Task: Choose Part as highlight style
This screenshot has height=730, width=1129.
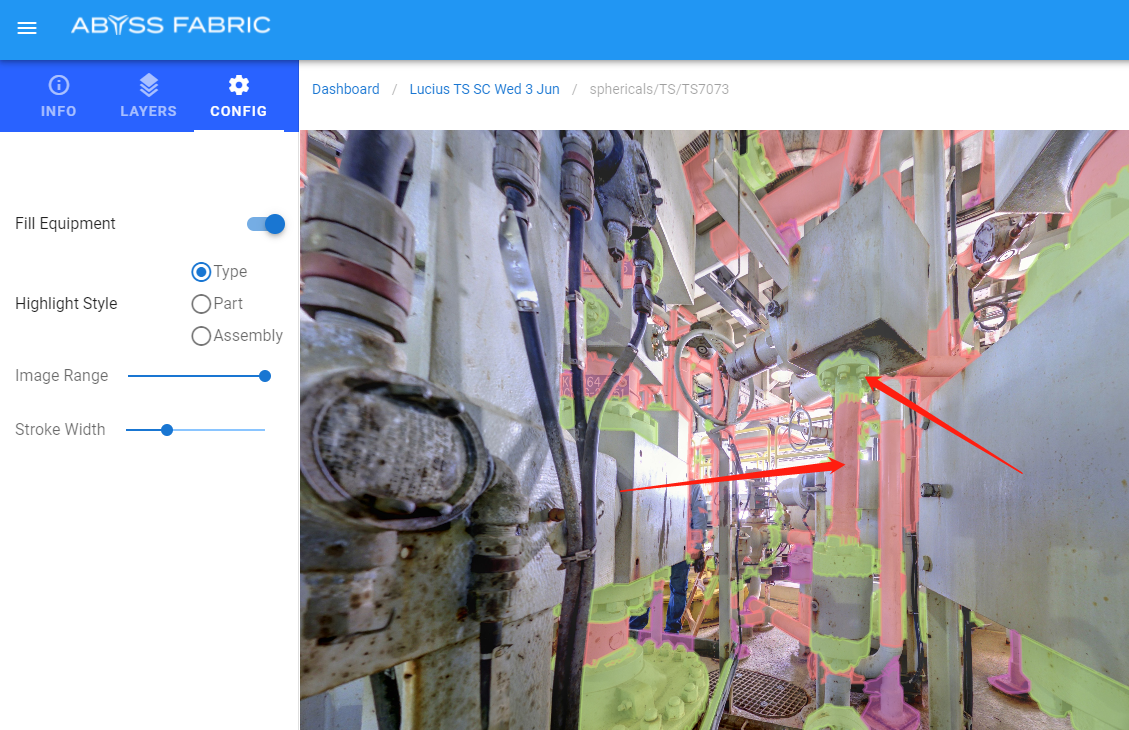Action: (x=201, y=304)
